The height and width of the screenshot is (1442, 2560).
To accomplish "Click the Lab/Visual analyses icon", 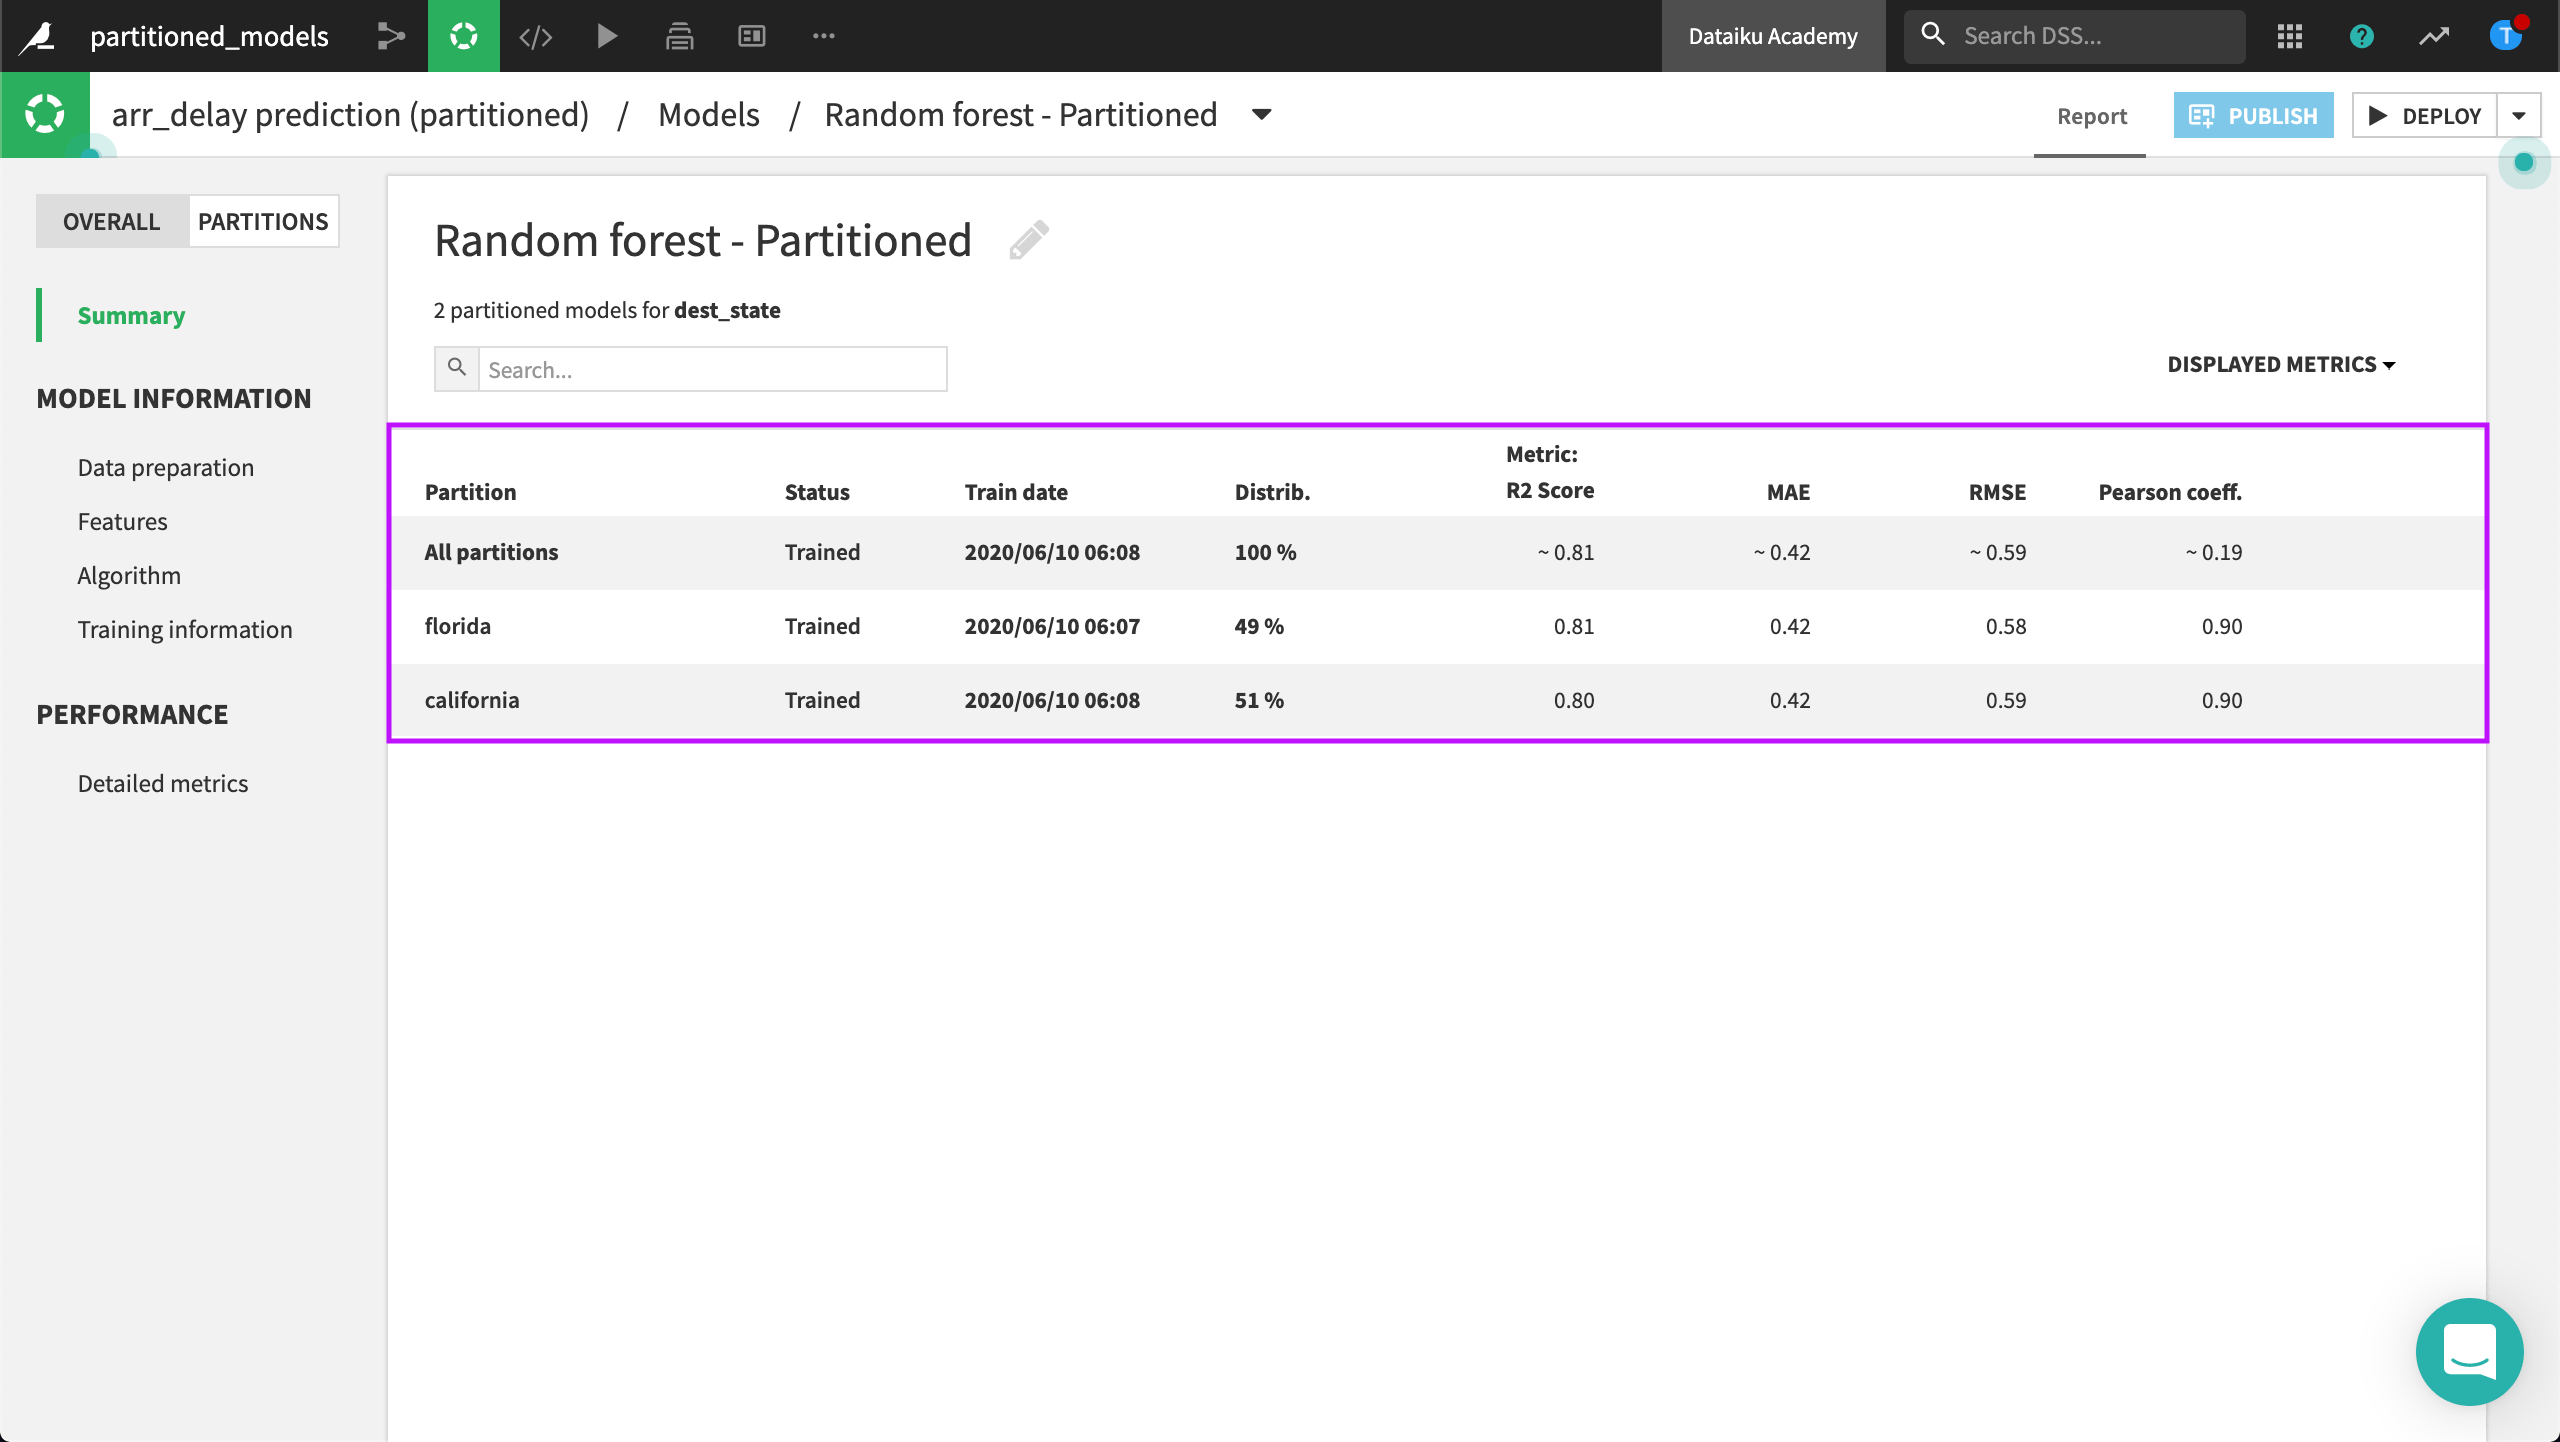I will (x=463, y=36).
